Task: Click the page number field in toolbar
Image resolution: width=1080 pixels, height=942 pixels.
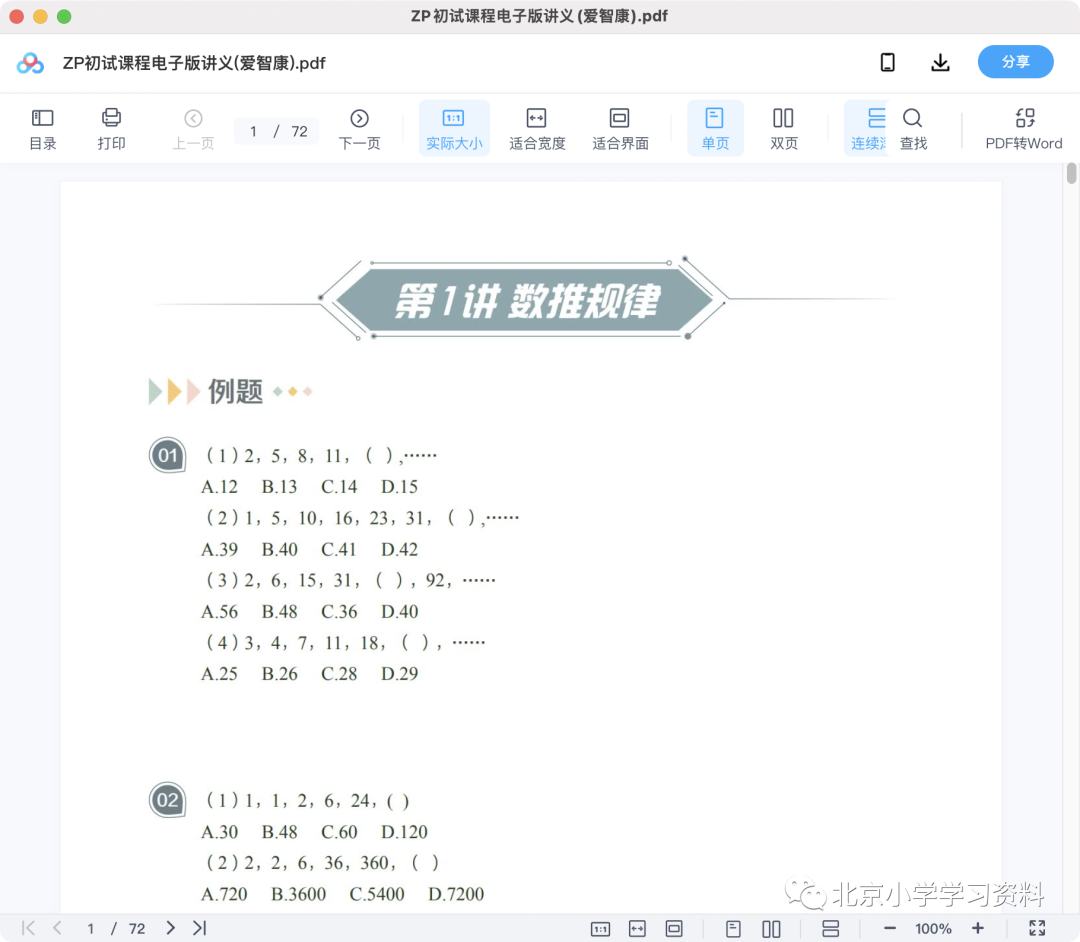Action: click(x=253, y=132)
